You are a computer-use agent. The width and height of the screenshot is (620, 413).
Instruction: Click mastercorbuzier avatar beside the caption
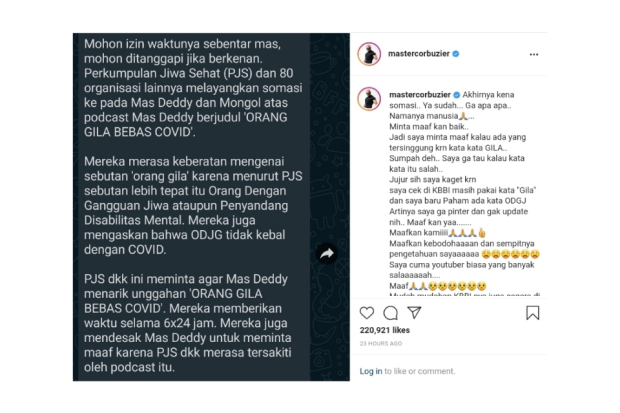click(x=369, y=99)
